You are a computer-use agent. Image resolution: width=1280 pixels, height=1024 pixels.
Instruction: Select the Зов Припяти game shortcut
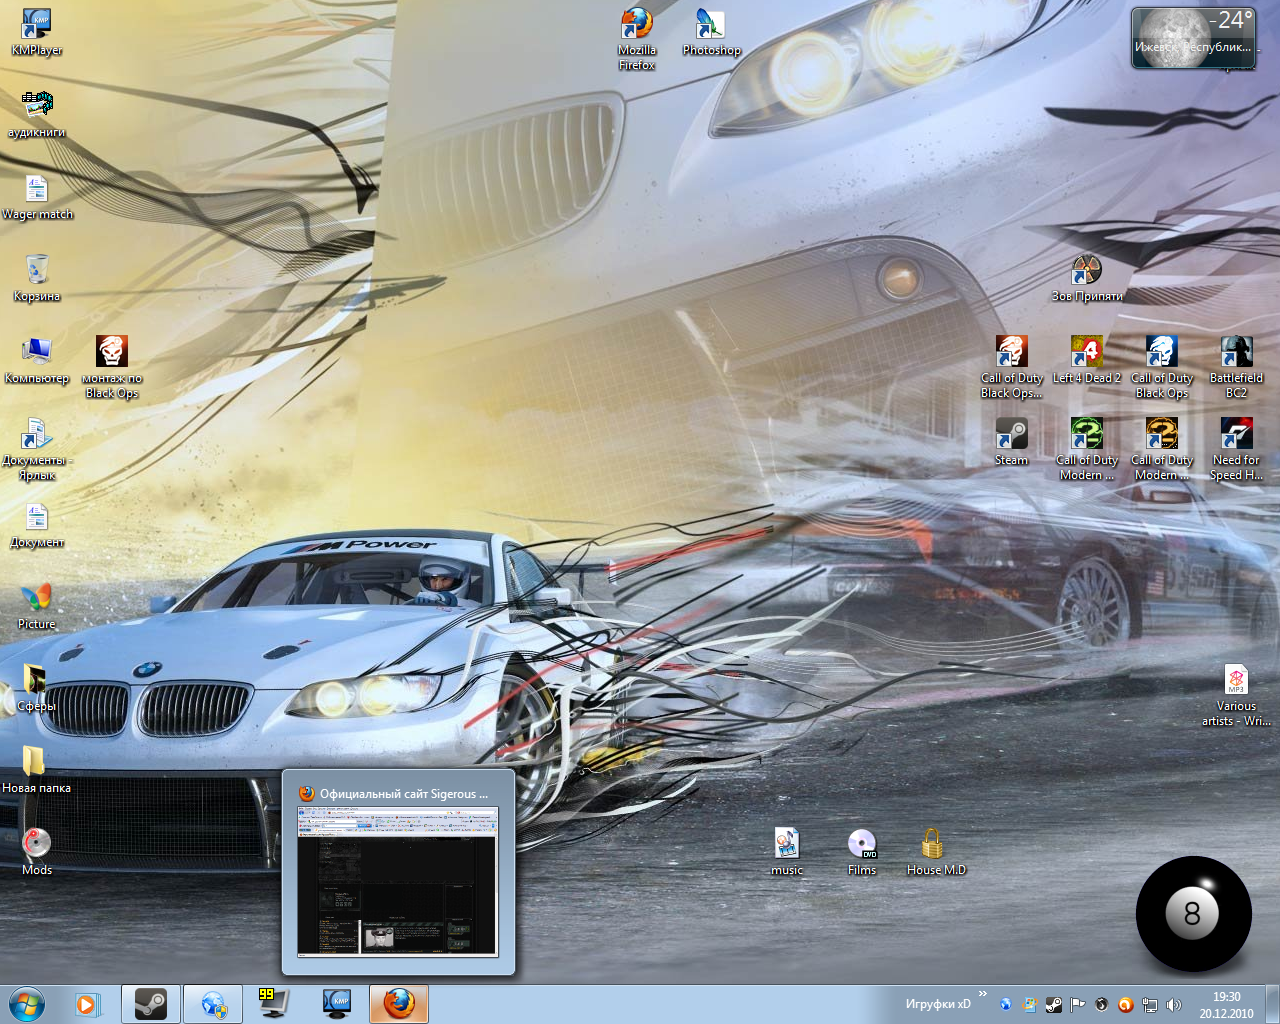pyautogui.click(x=1087, y=277)
